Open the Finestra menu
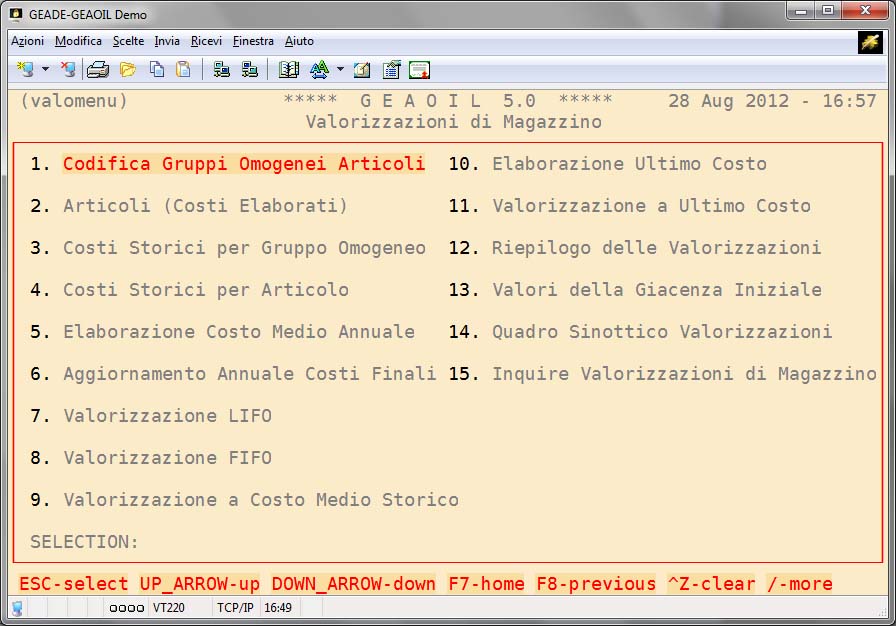 (x=253, y=41)
